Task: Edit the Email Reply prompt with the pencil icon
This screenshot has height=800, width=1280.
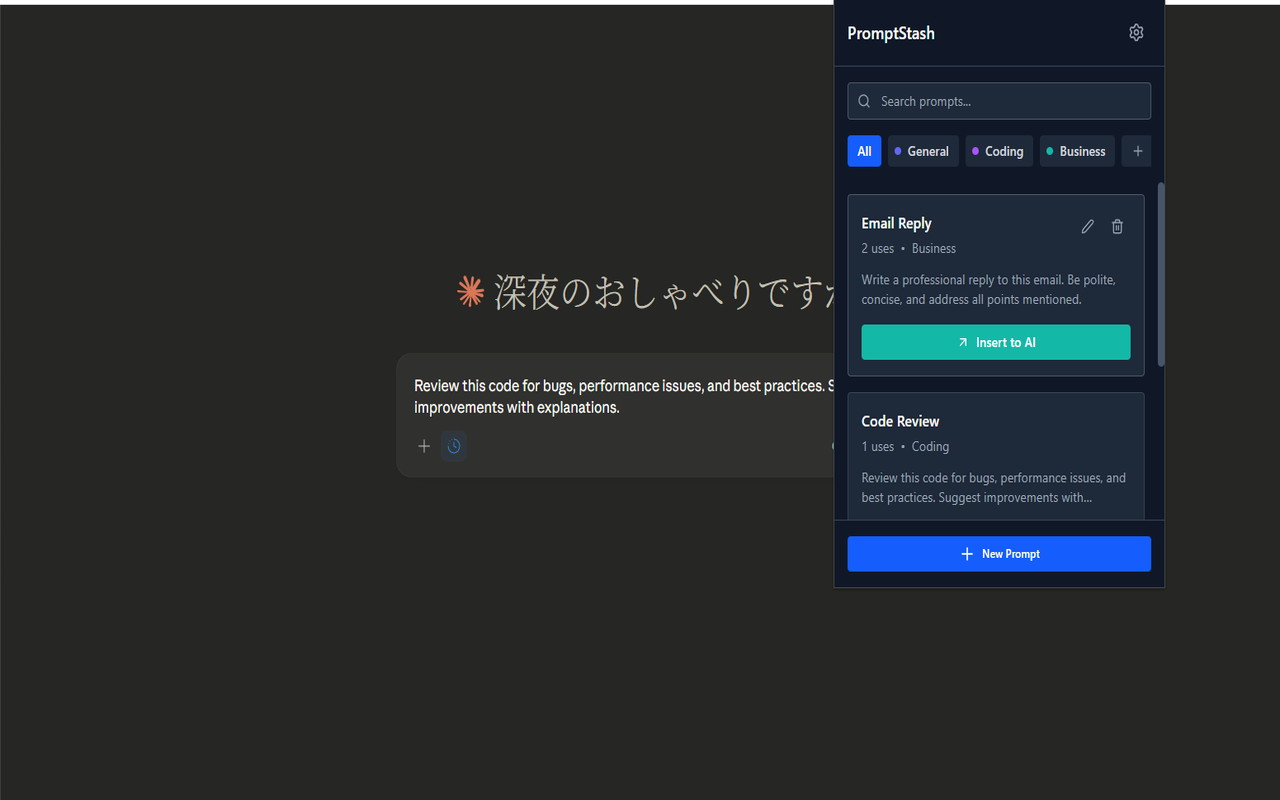Action: 1087,226
